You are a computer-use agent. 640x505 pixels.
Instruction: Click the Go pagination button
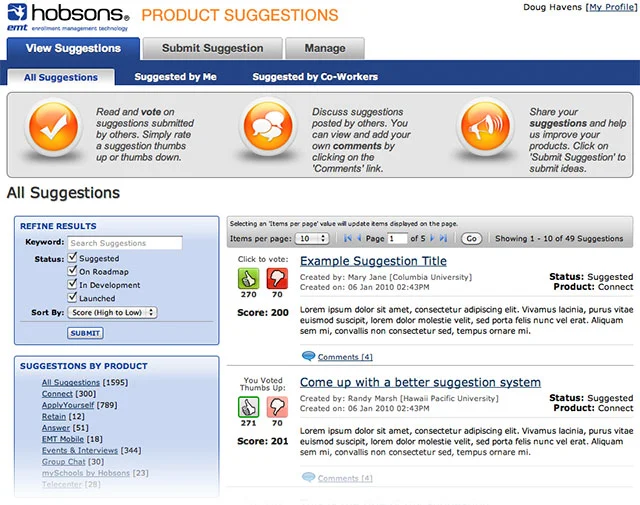[471, 238]
